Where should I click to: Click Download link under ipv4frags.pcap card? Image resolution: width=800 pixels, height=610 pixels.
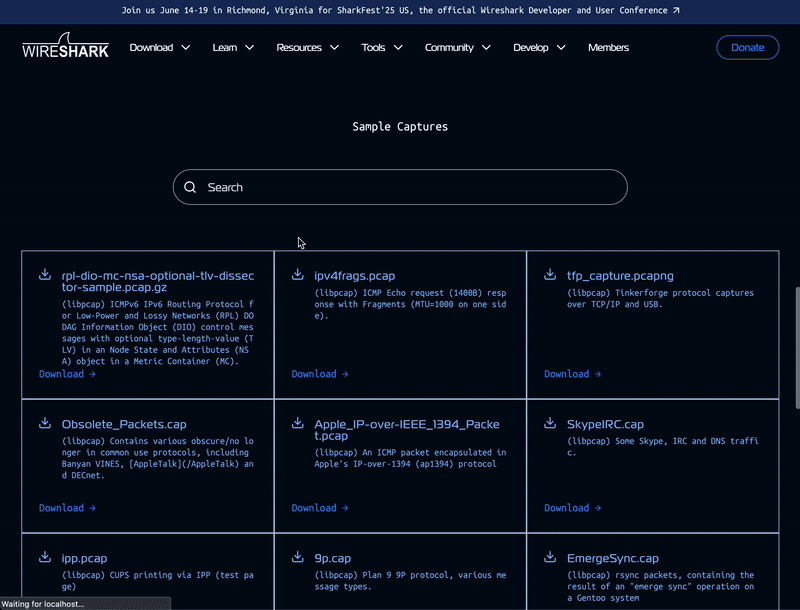click(x=319, y=374)
